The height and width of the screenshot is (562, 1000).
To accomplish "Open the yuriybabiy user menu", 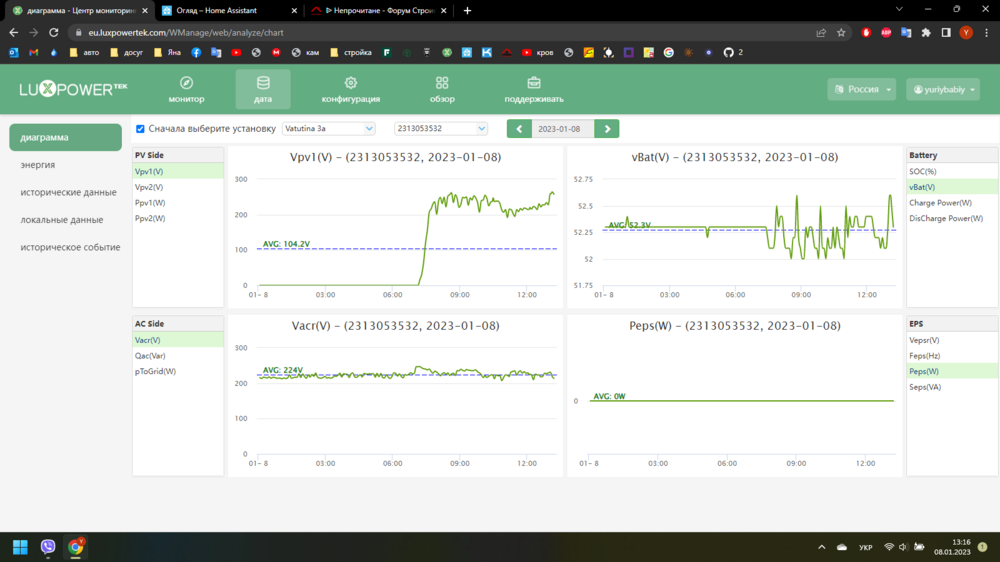I will (x=943, y=89).
